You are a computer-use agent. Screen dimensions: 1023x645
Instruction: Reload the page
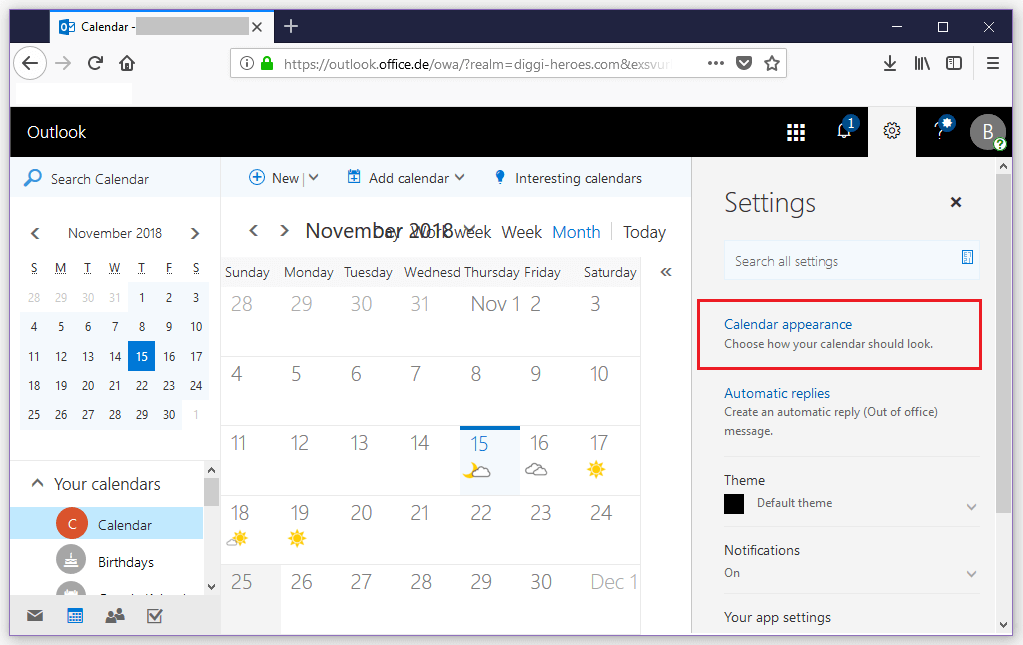[95, 63]
